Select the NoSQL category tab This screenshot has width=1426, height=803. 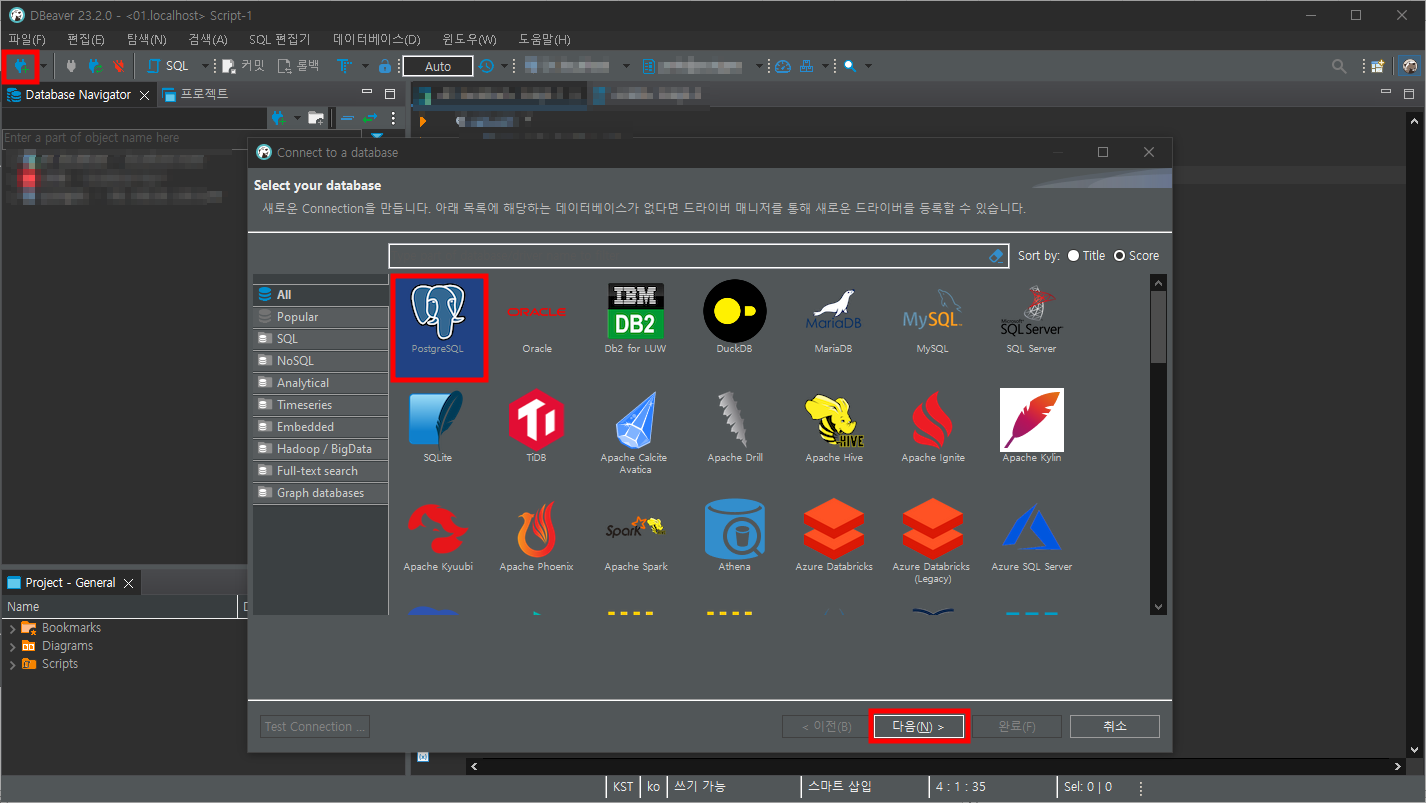320,361
